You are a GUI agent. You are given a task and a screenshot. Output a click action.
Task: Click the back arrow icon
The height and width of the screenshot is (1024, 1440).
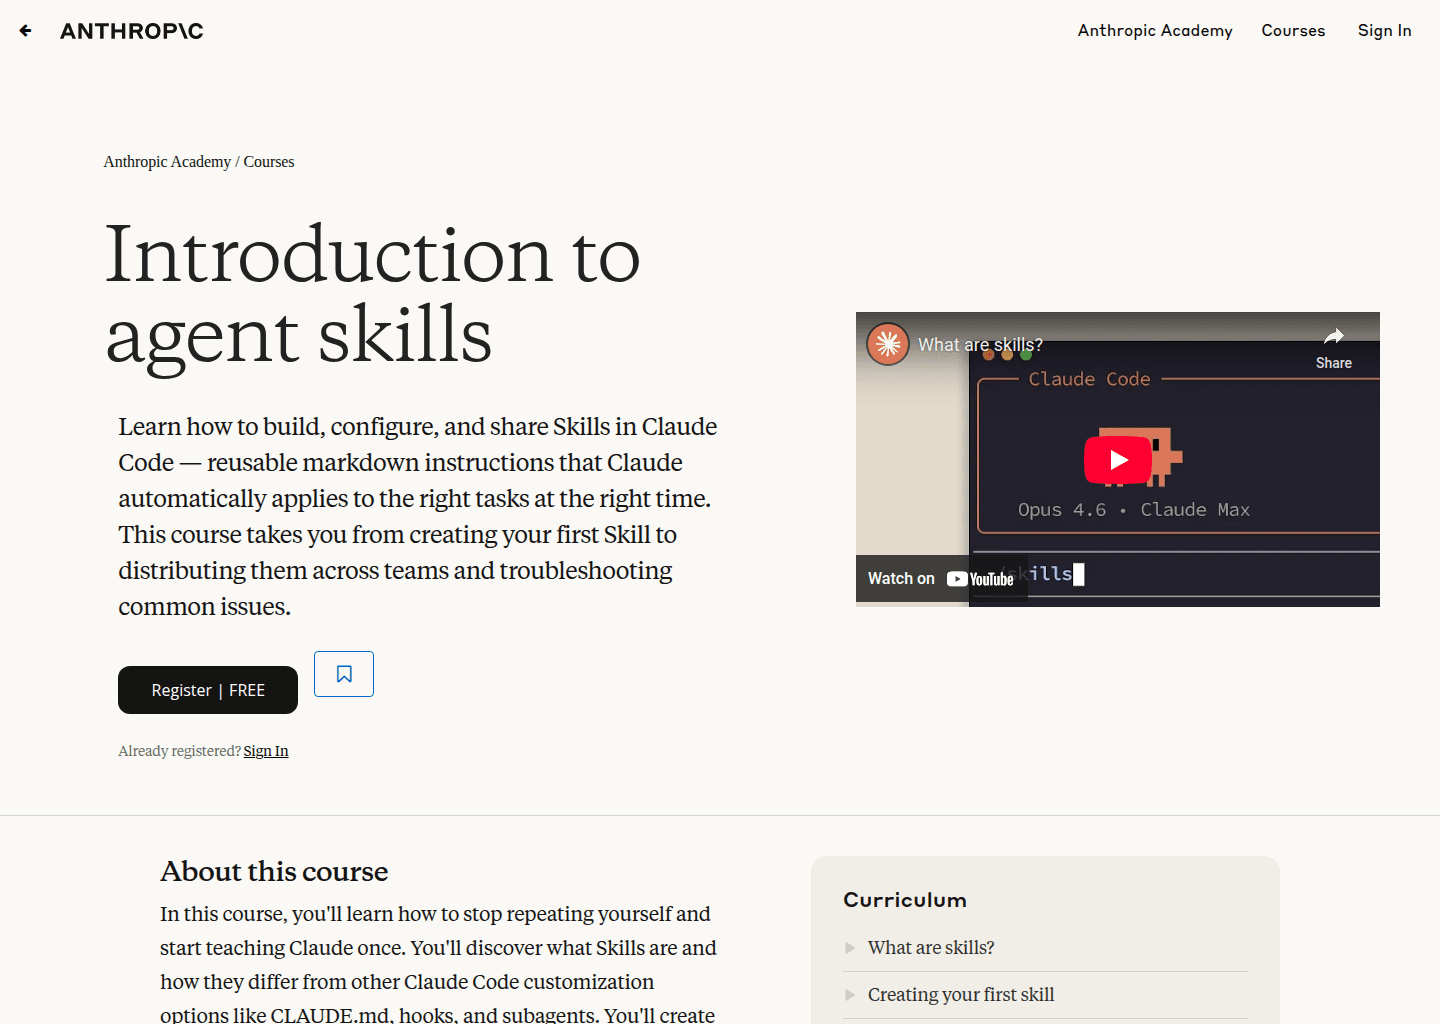pyautogui.click(x=26, y=31)
